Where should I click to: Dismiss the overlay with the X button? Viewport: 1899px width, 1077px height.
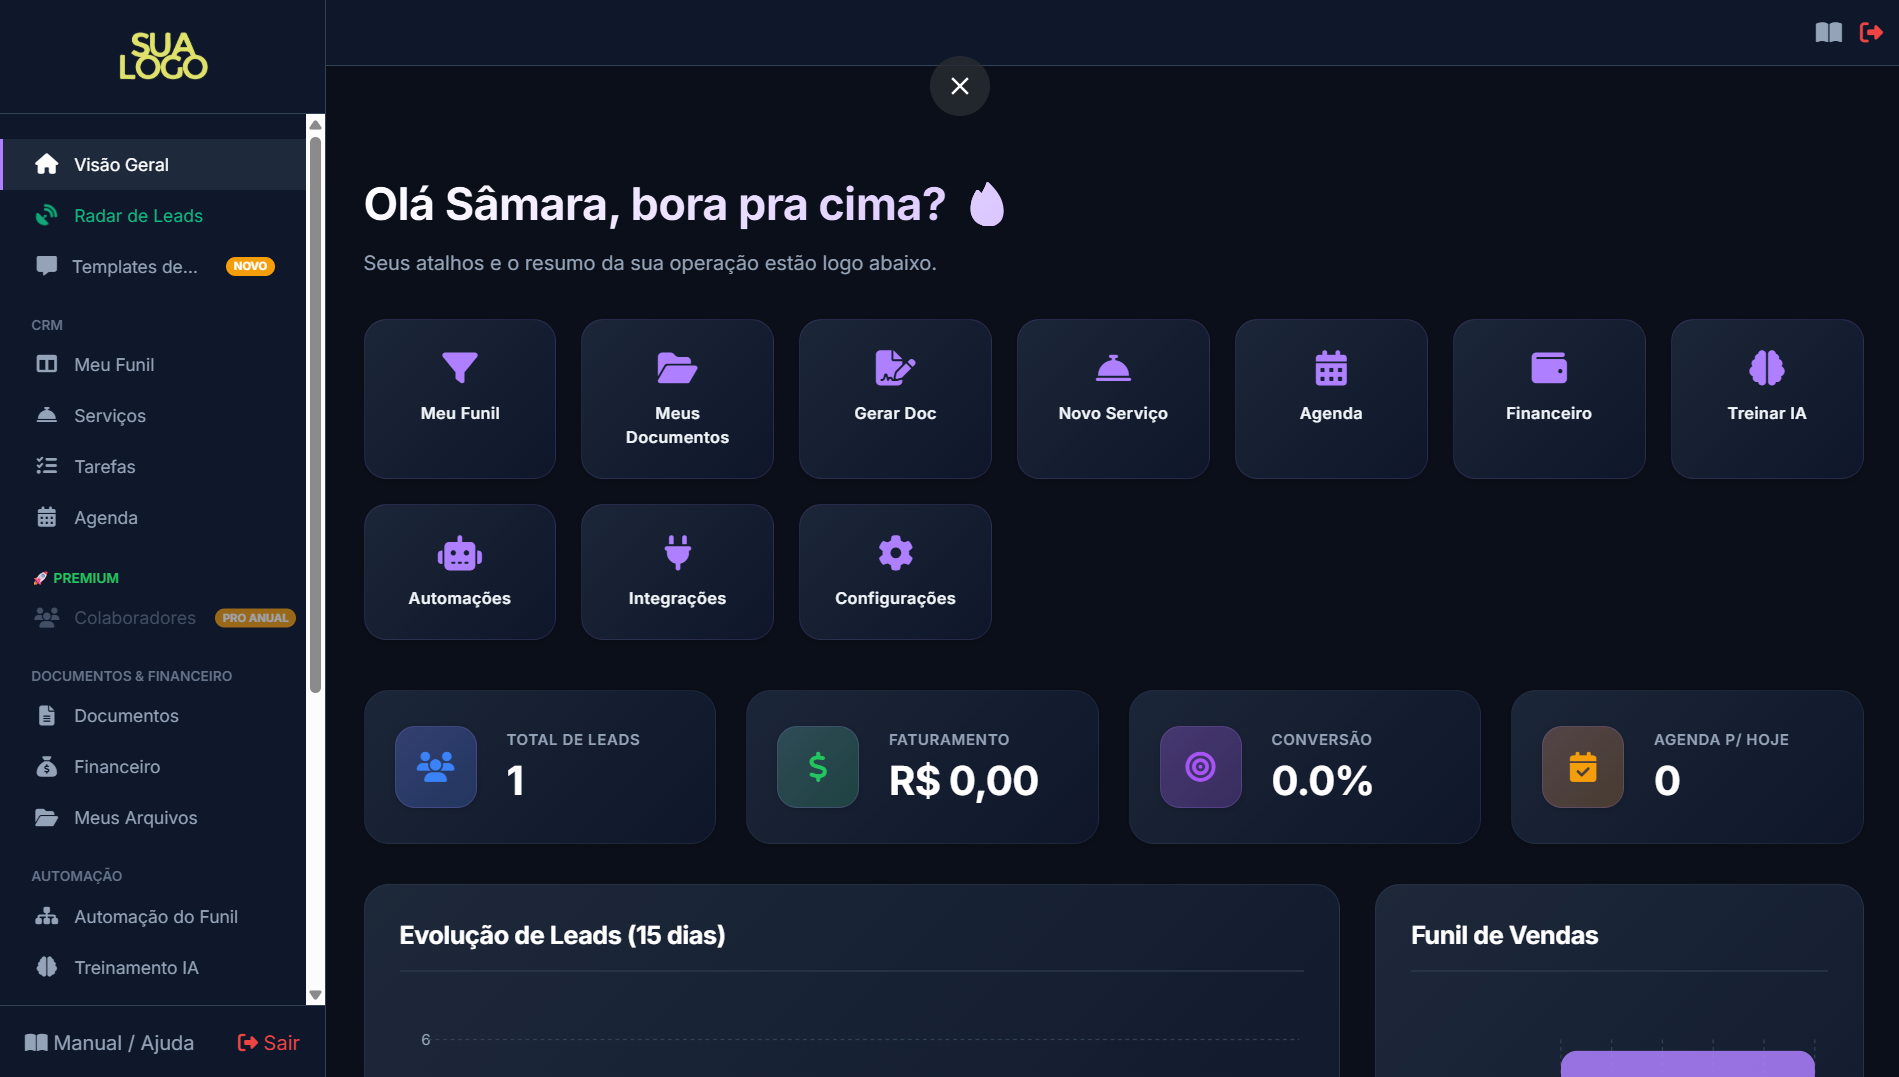click(x=959, y=86)
